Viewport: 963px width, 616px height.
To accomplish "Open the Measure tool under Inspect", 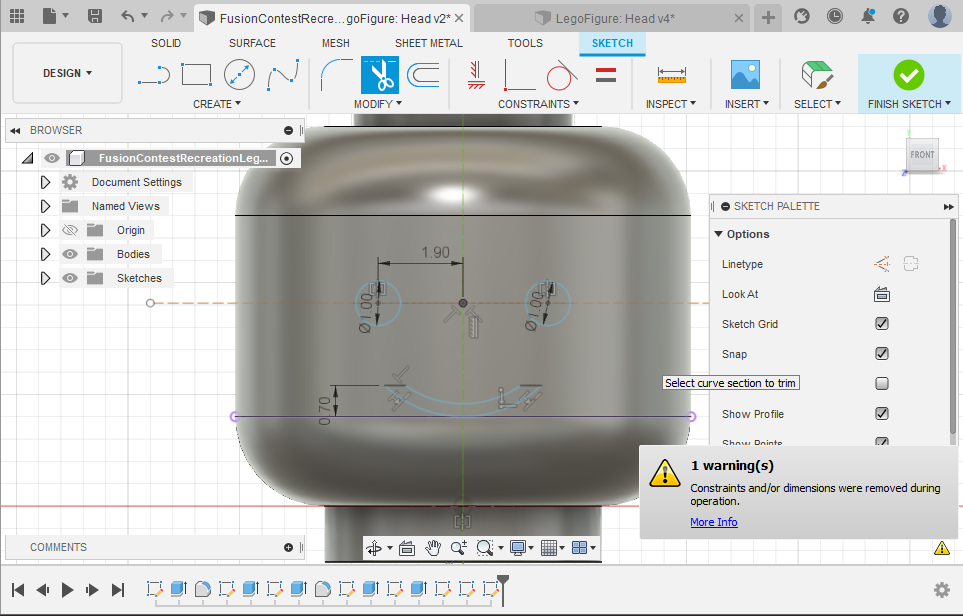I will coord(671,75).
